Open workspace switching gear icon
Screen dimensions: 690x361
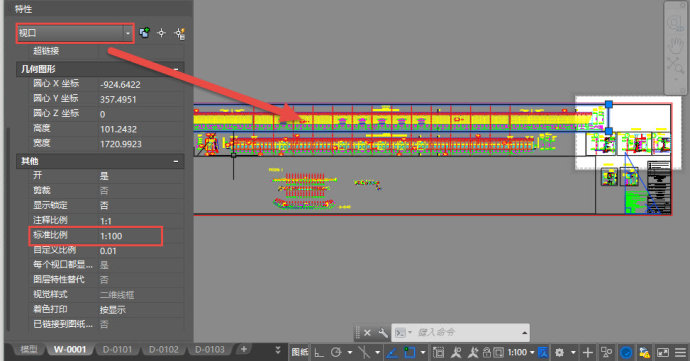click(x=559, y=352)
